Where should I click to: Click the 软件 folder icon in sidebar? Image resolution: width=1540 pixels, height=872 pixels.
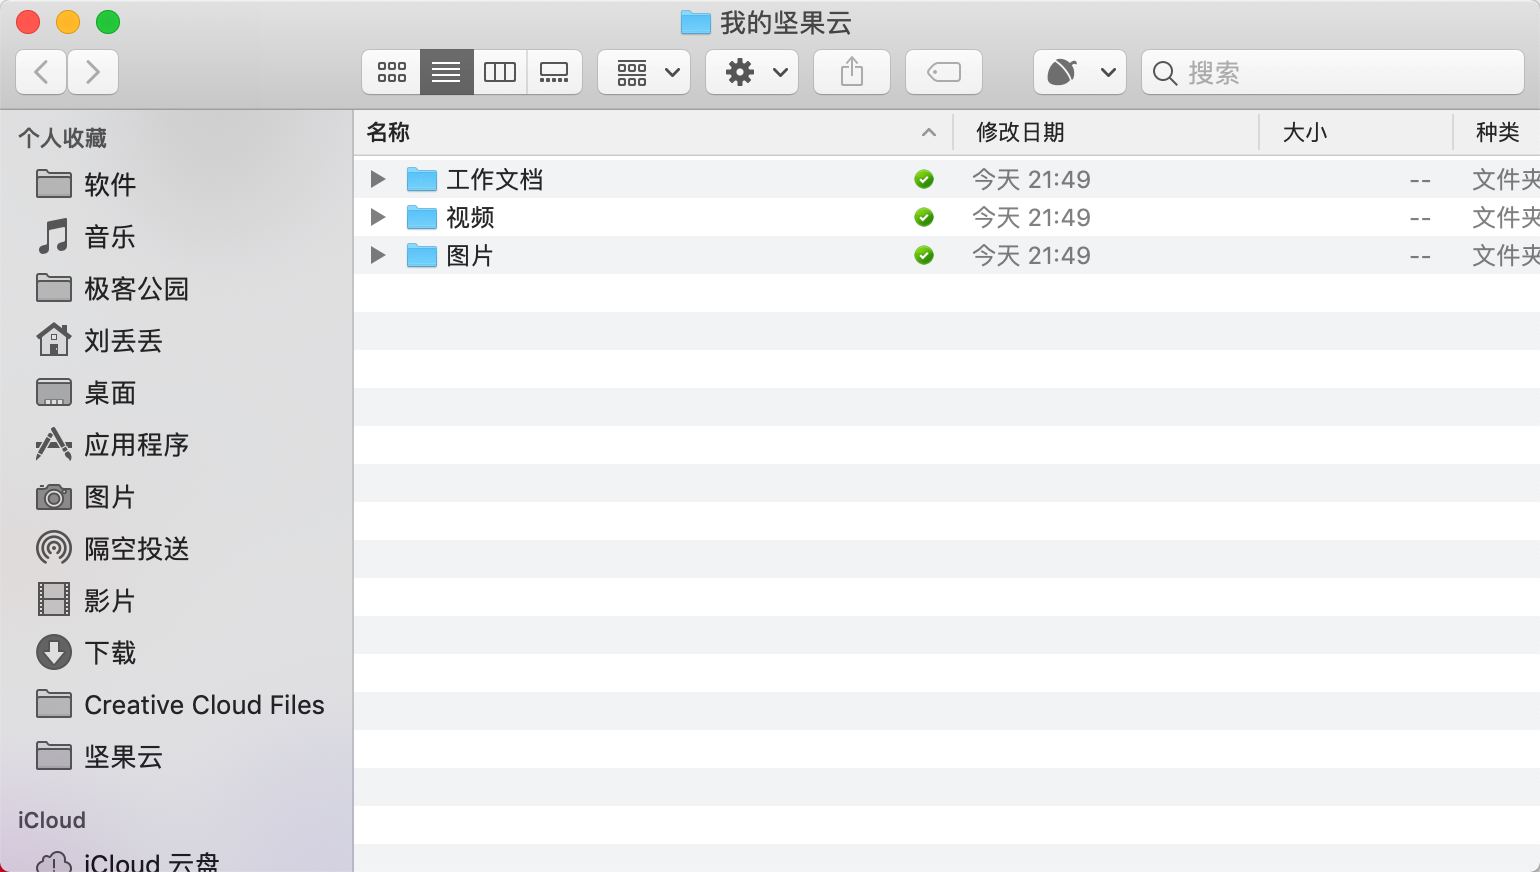pyautogui.click(x=54, y=184)
